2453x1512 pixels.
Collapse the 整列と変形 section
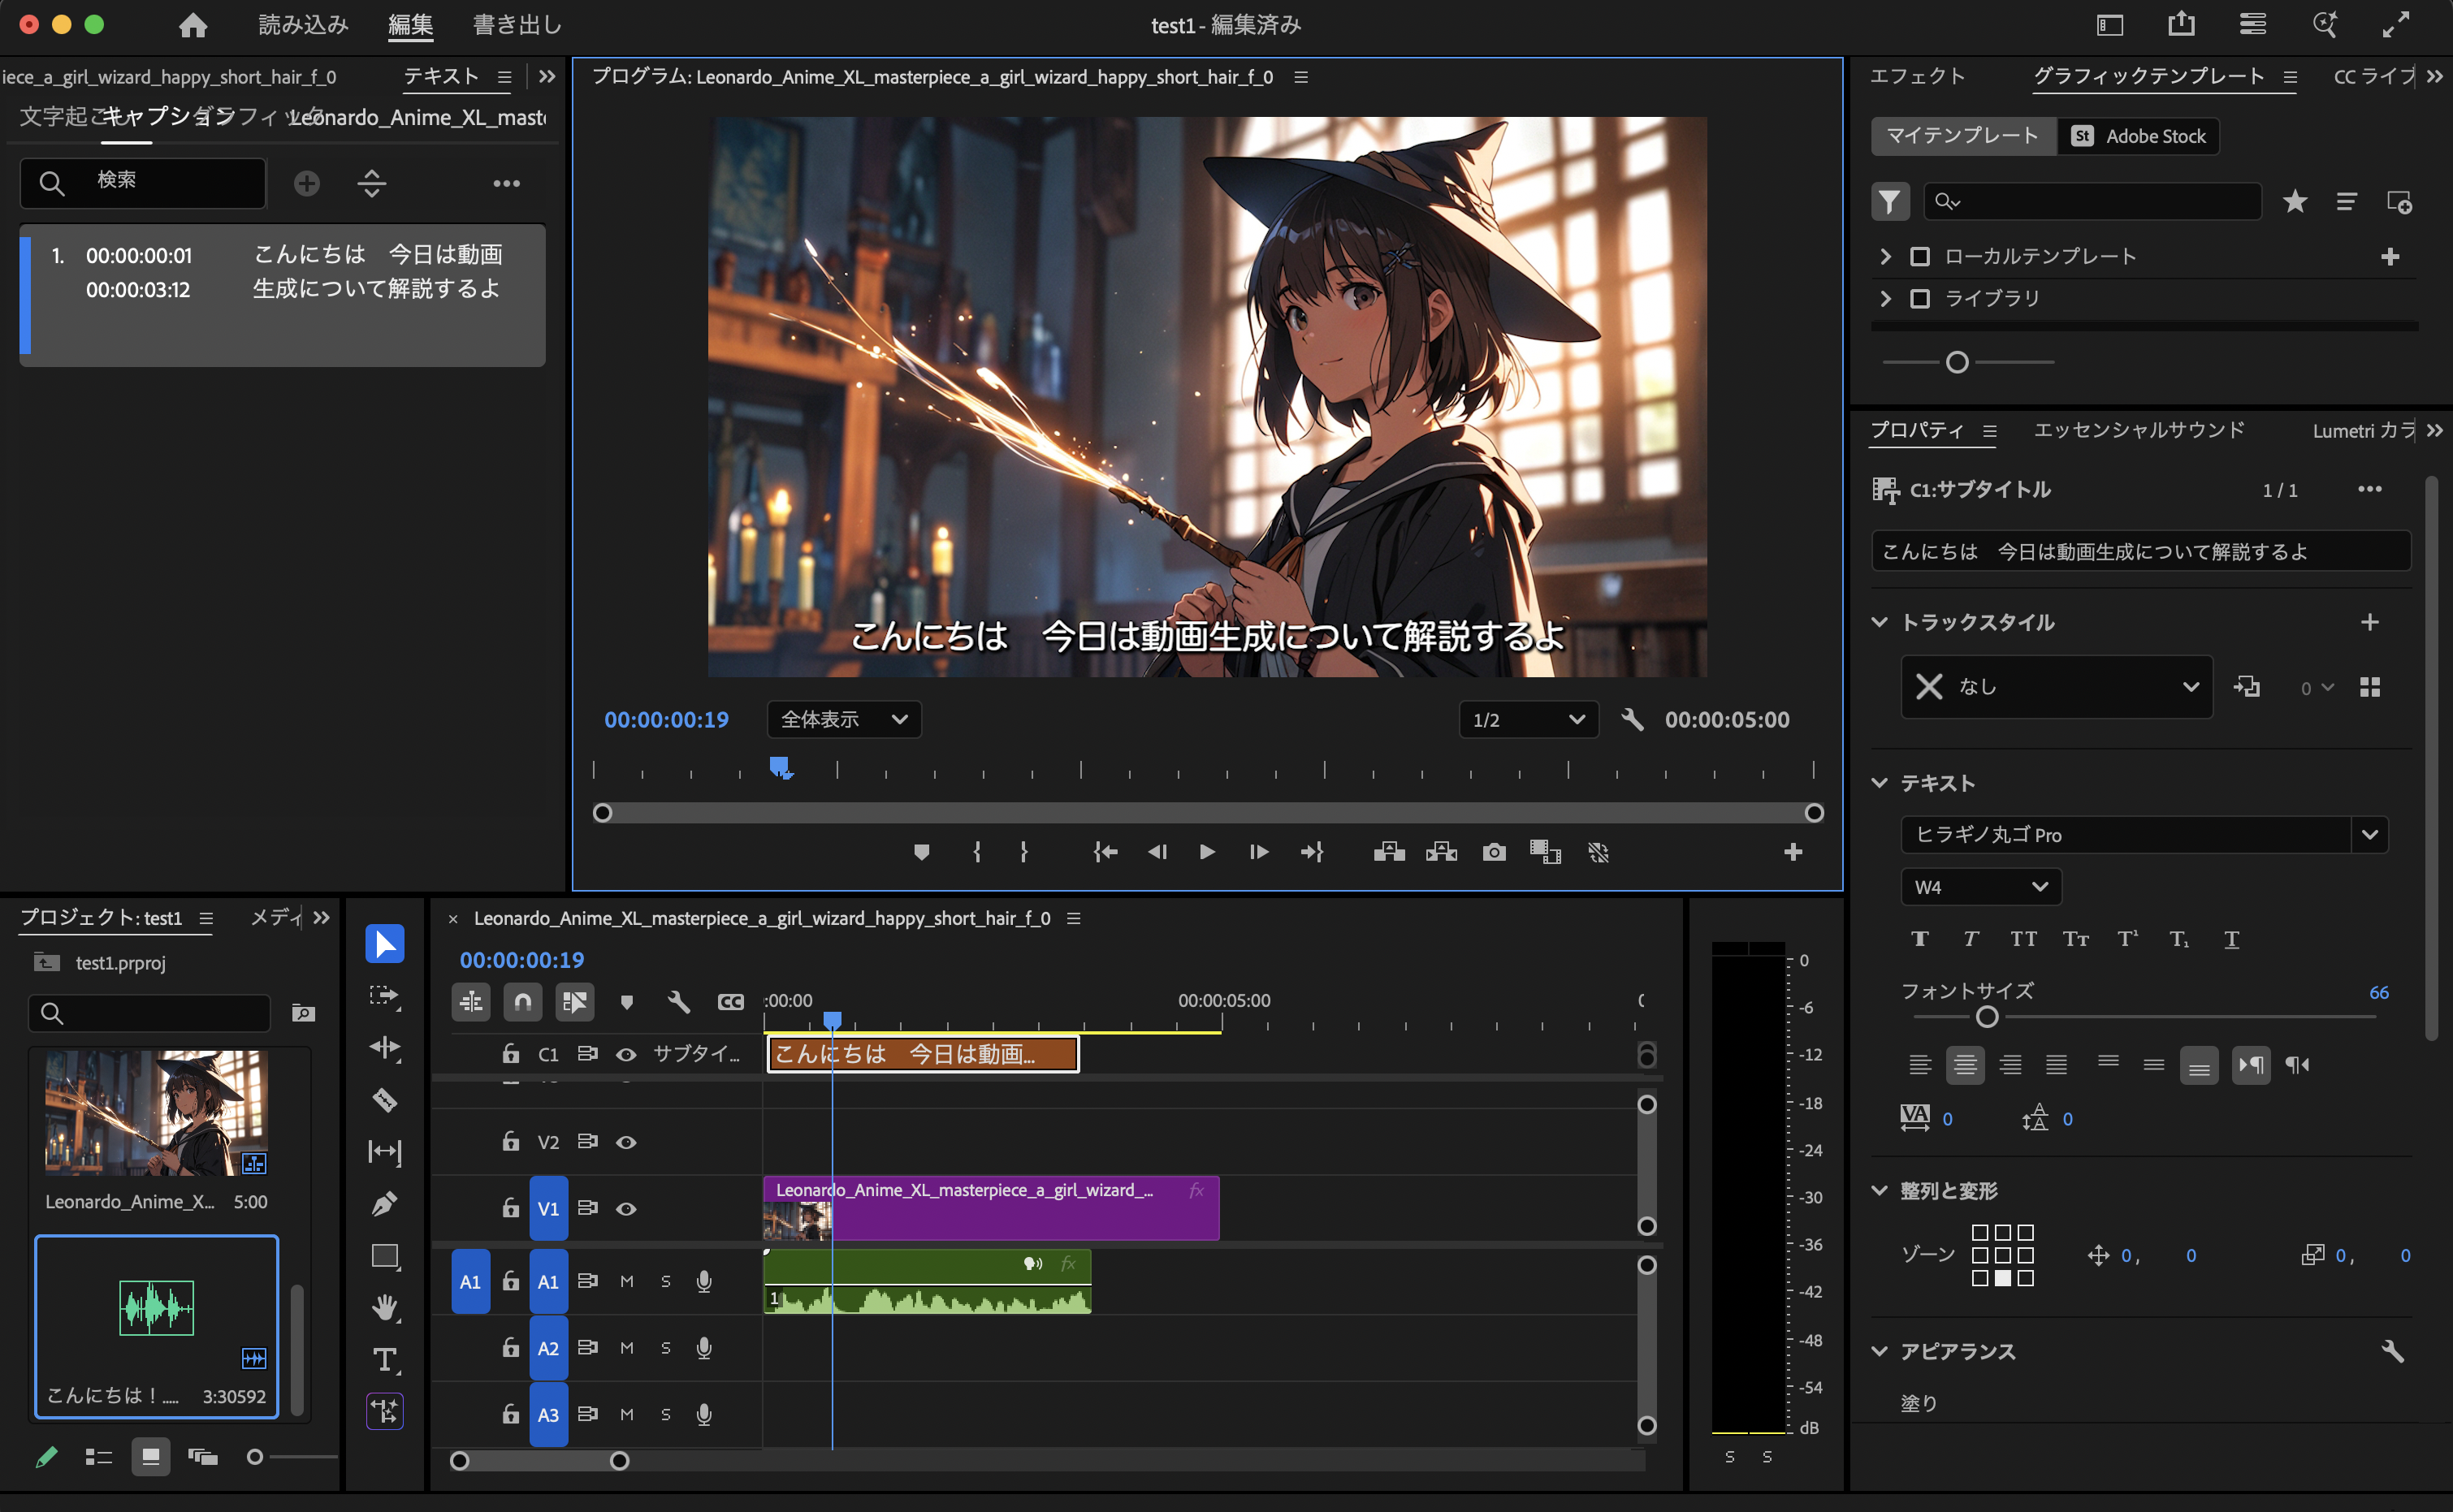(1880, 1191)
